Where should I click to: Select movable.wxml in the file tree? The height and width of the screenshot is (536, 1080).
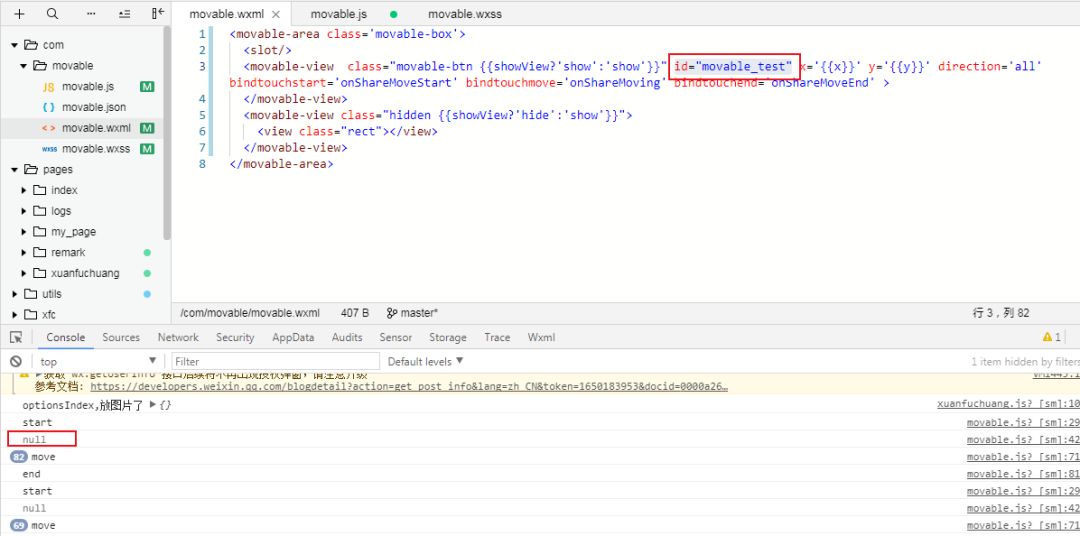[x=84, y=128]
